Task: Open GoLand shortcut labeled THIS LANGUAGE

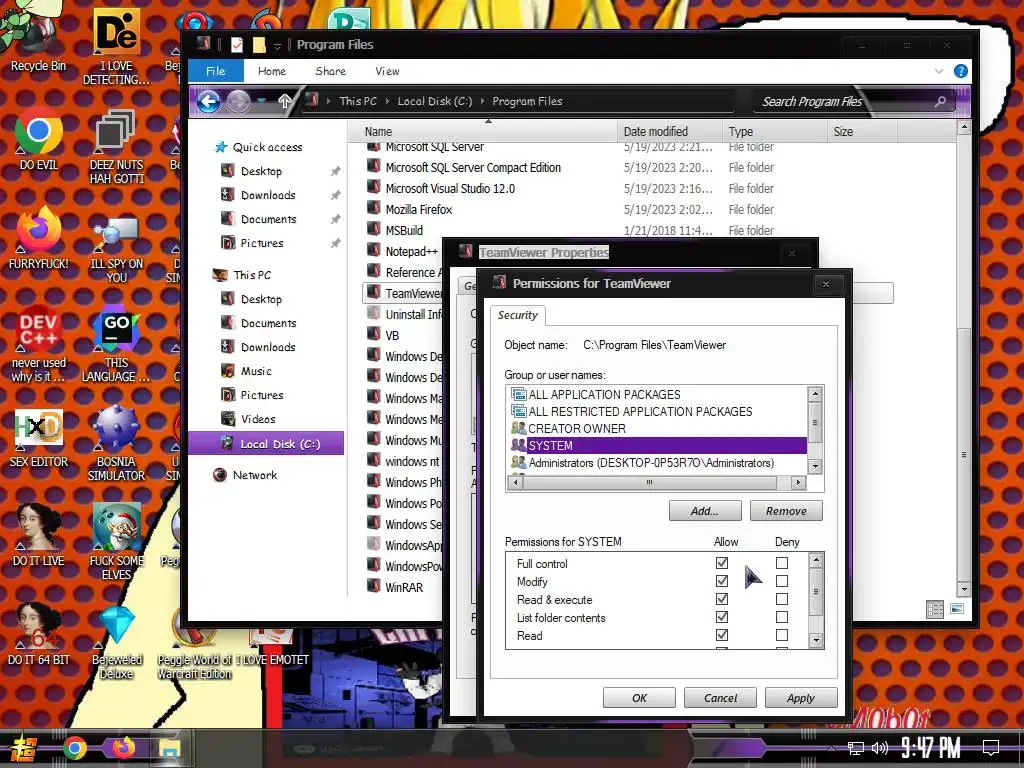Action: click(x=116, y=344)
